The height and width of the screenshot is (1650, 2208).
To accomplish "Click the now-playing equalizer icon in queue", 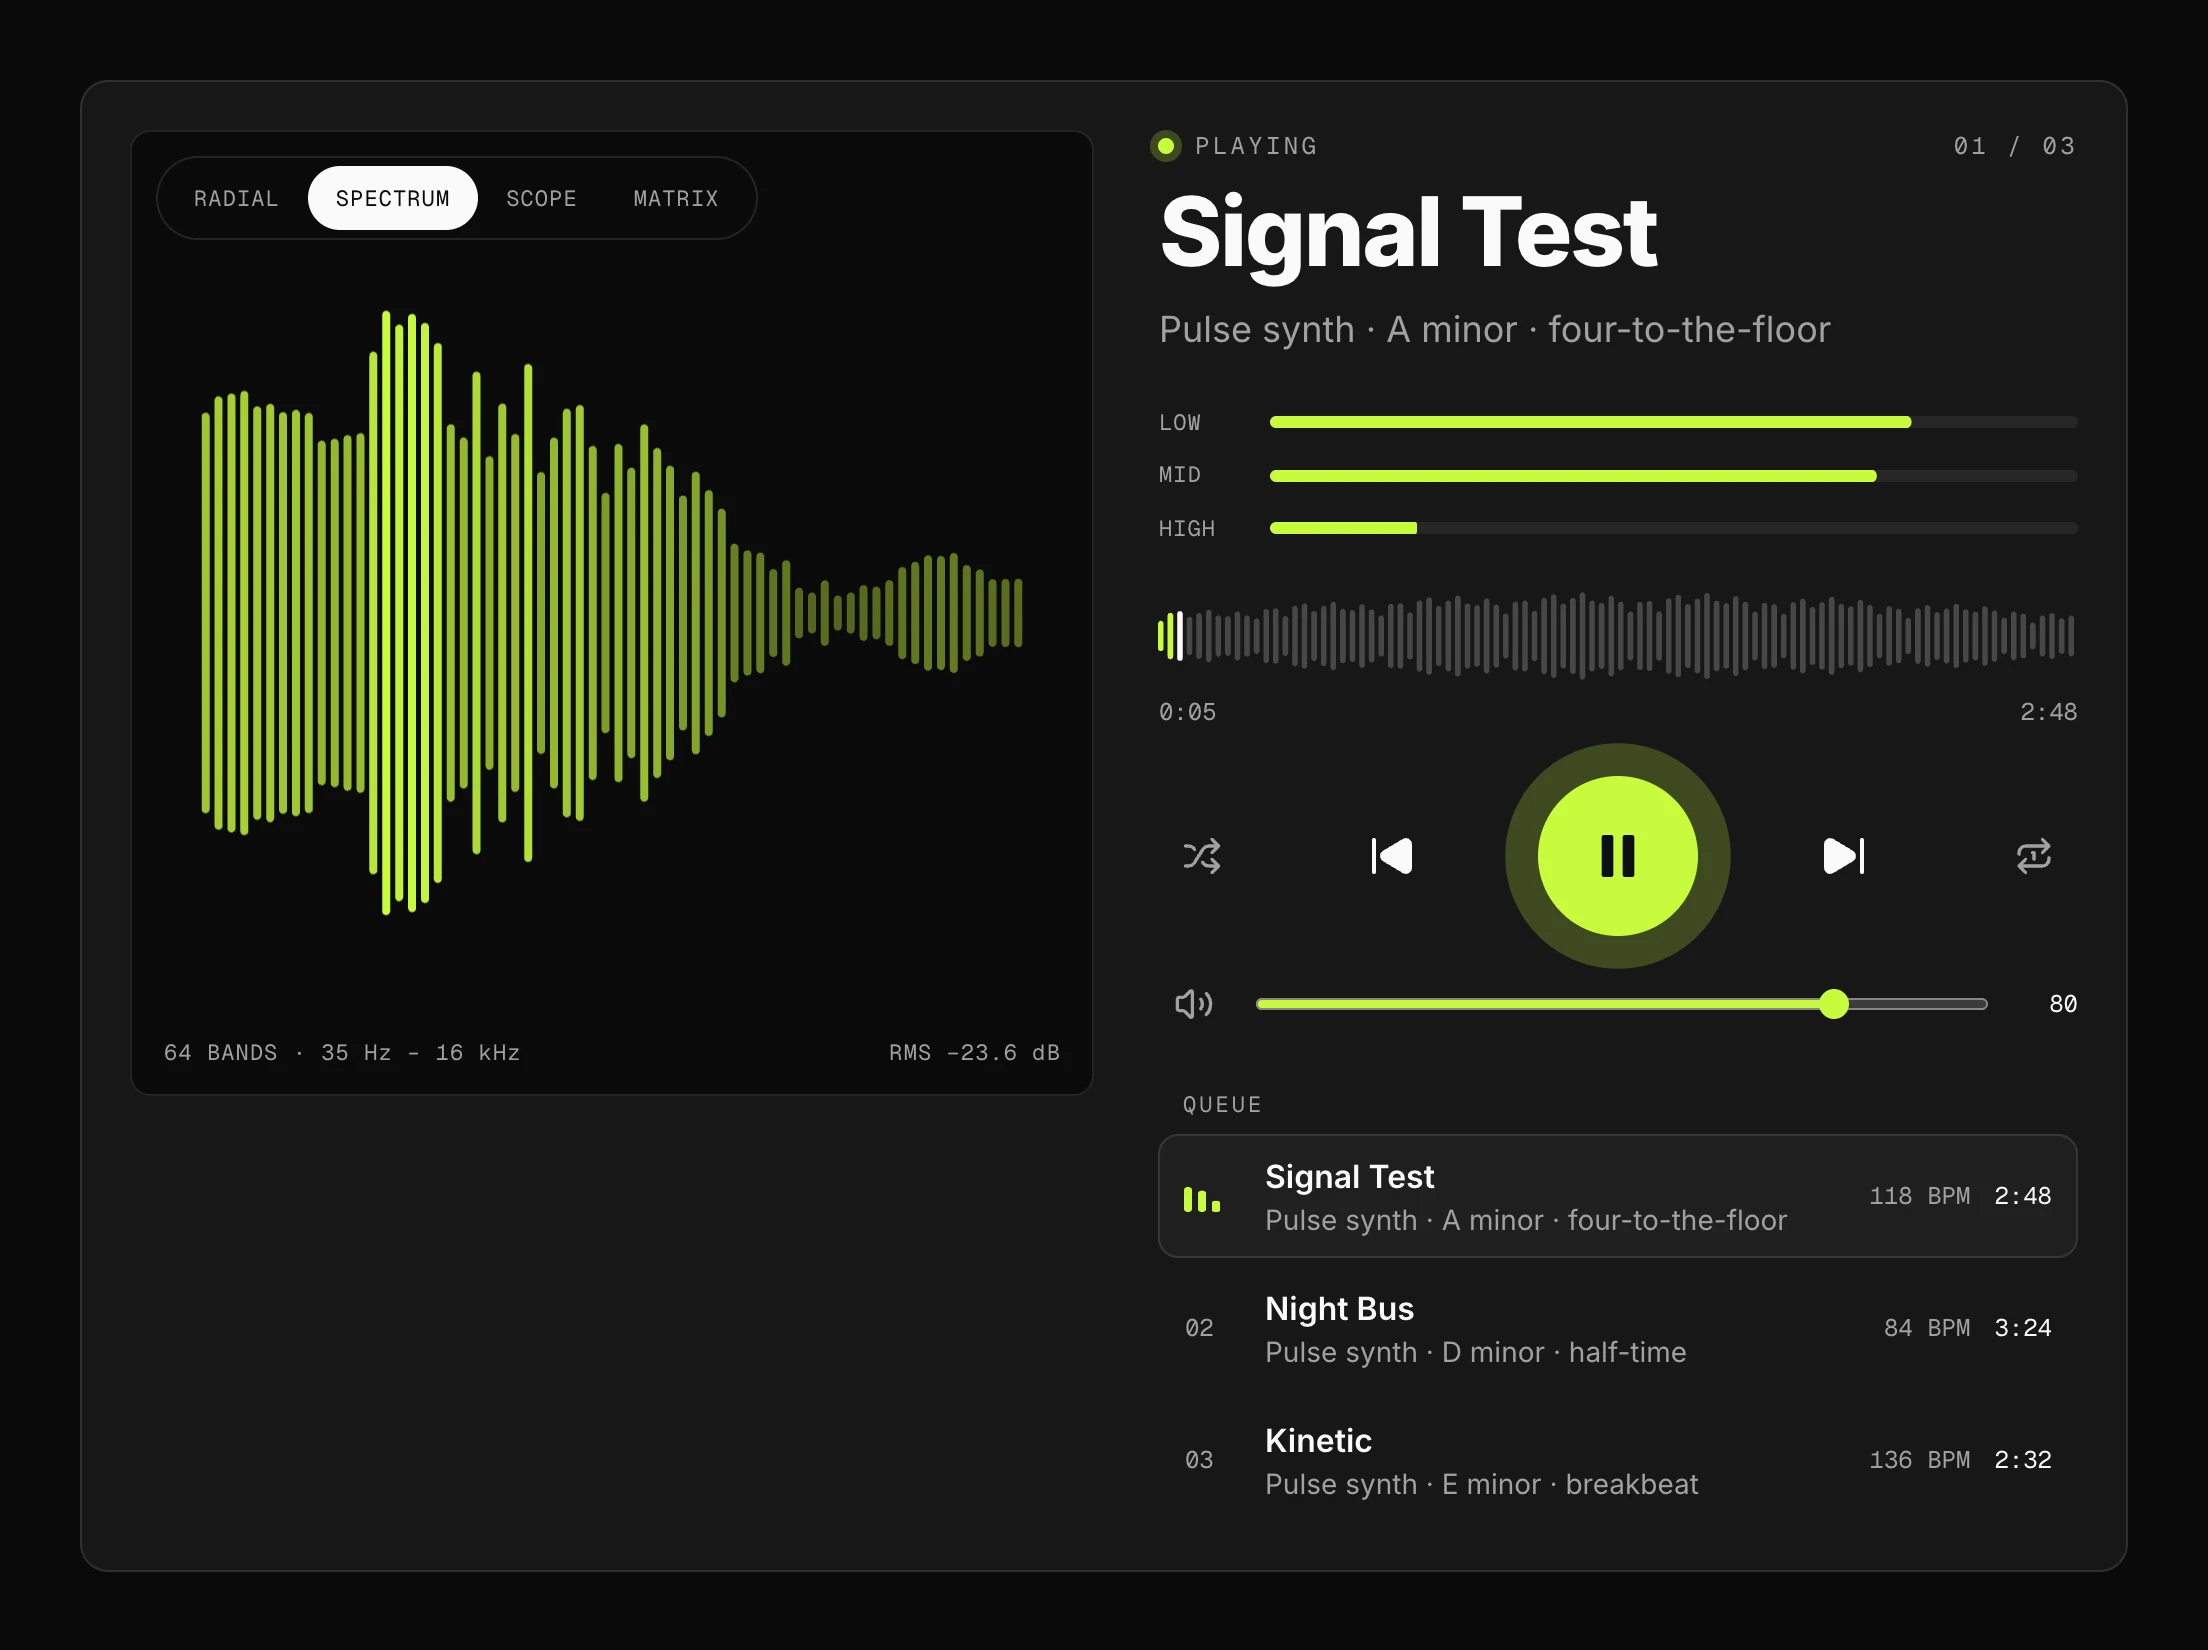I will (x=1201, y=1199).
